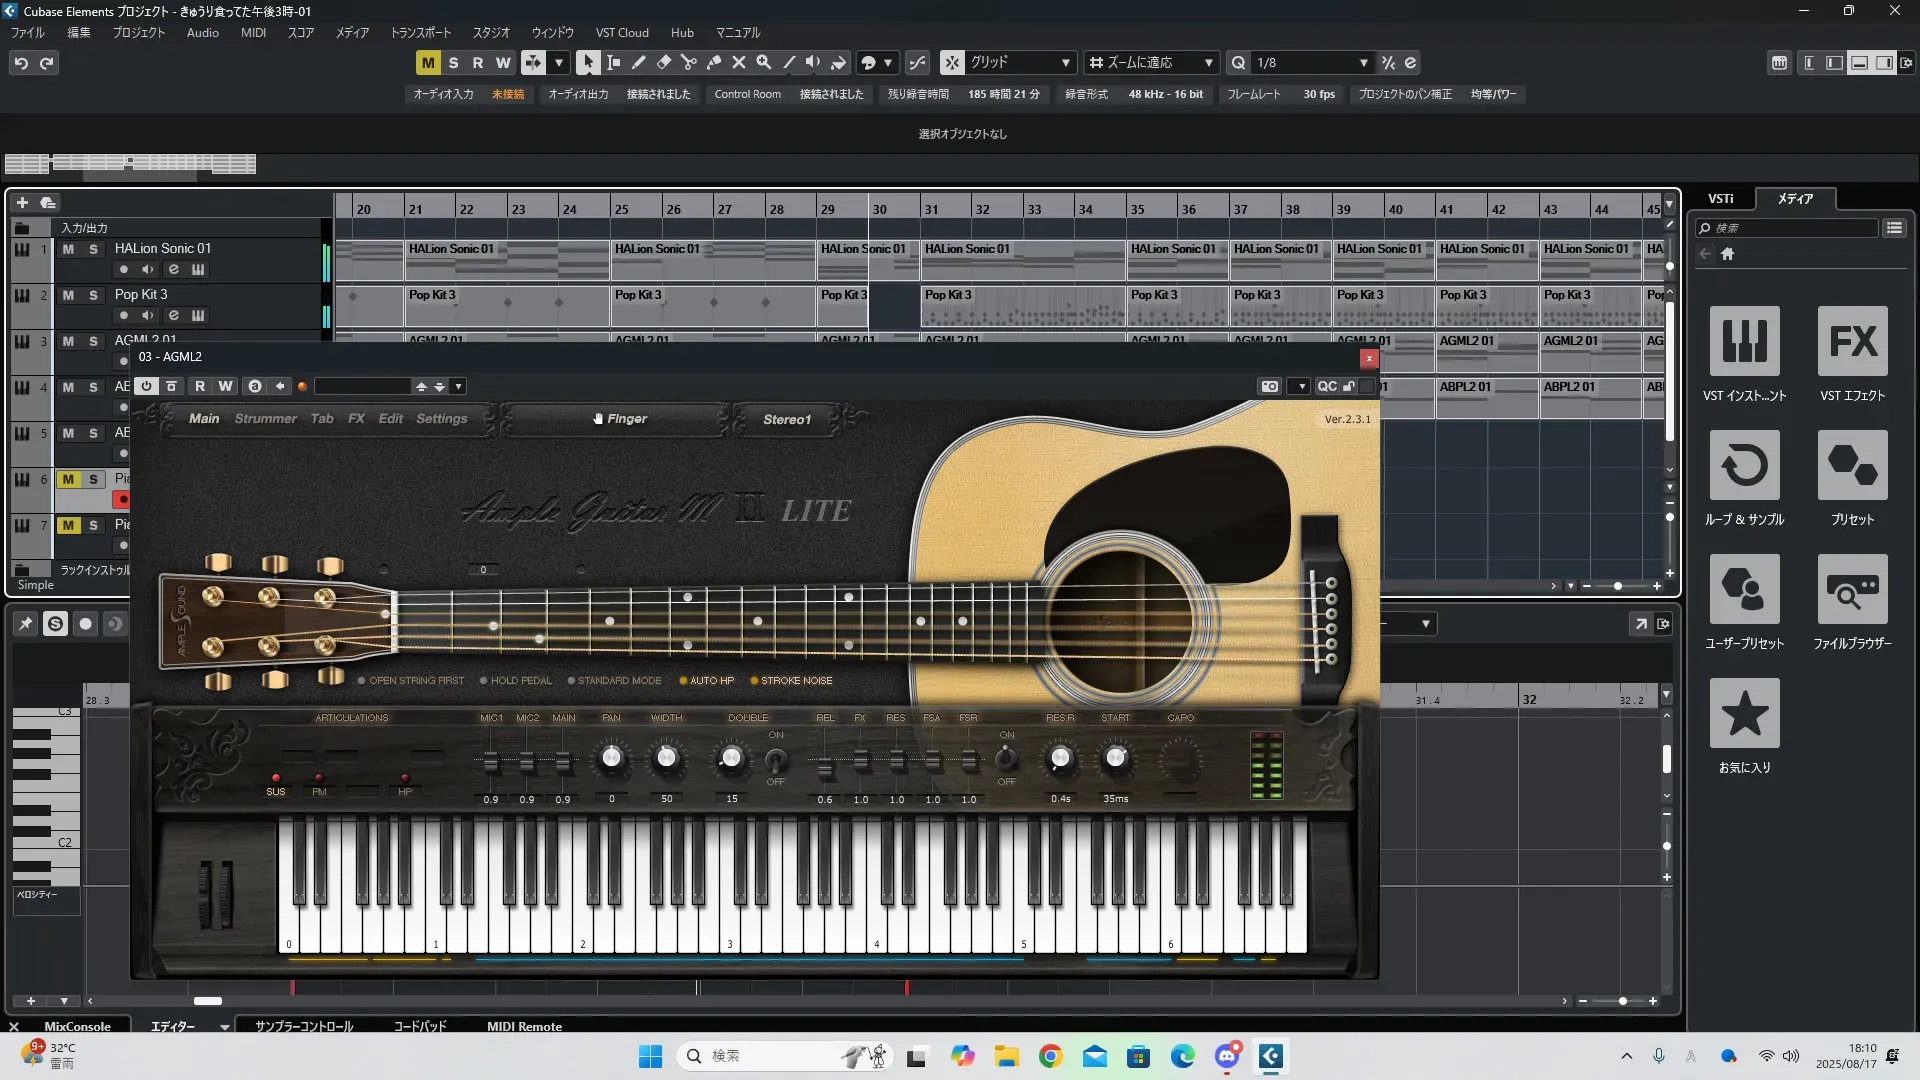Screen dimensions: 1920x1080
Task: Select the Zoom magnifier tool
Action: 763,63
